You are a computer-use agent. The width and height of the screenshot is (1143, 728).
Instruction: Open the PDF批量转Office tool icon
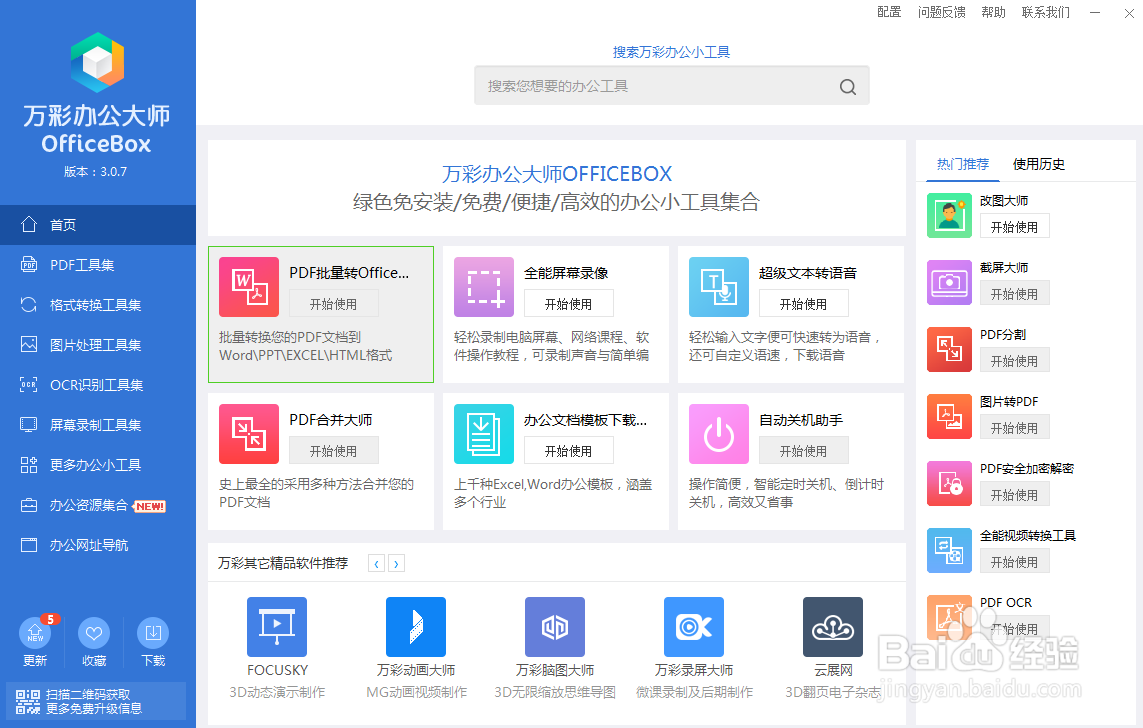(249, 287)
